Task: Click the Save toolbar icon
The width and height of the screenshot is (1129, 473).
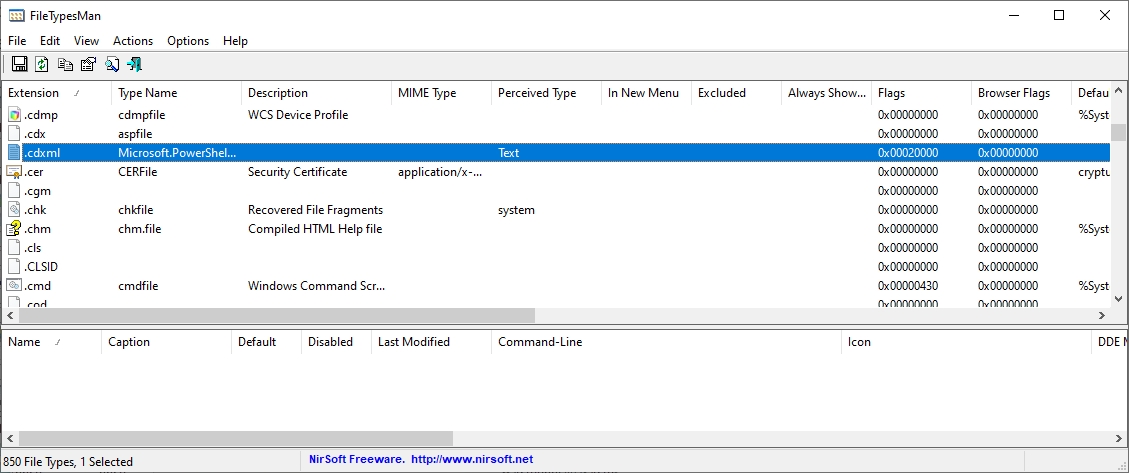Action: click(x=19, y=64)
